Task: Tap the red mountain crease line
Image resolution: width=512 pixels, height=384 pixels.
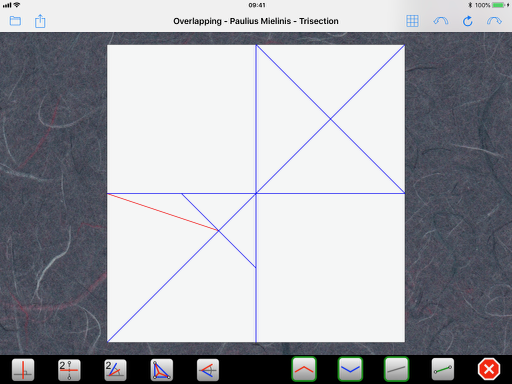Action: pos(163,212)
